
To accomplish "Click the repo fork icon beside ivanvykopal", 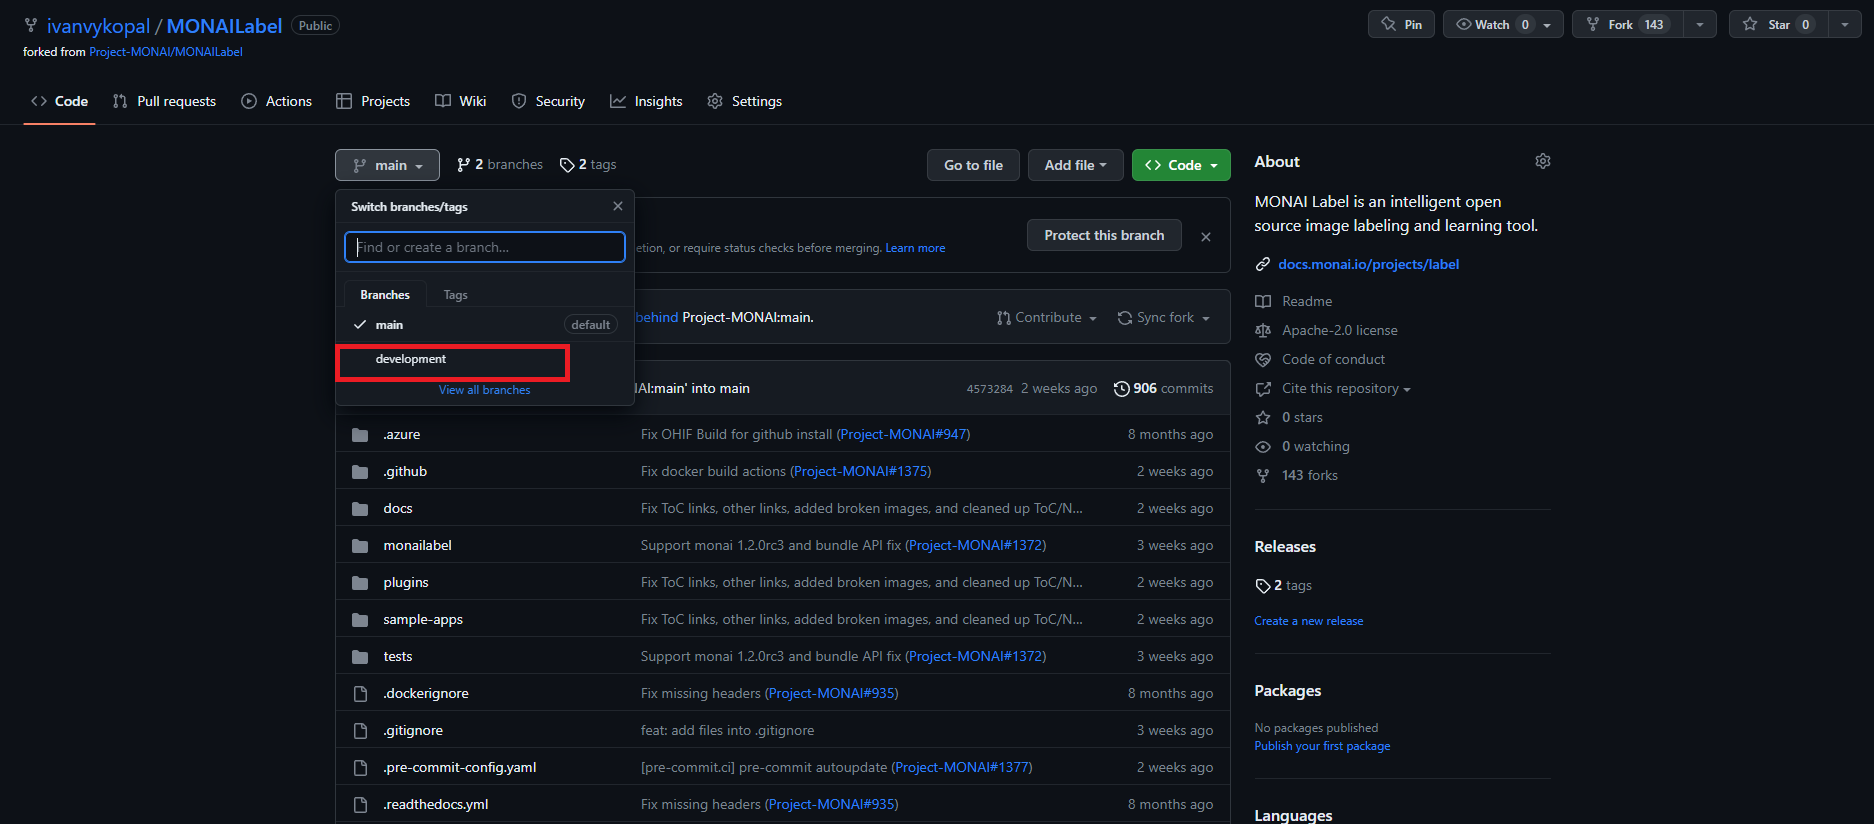I will point(31,26).
